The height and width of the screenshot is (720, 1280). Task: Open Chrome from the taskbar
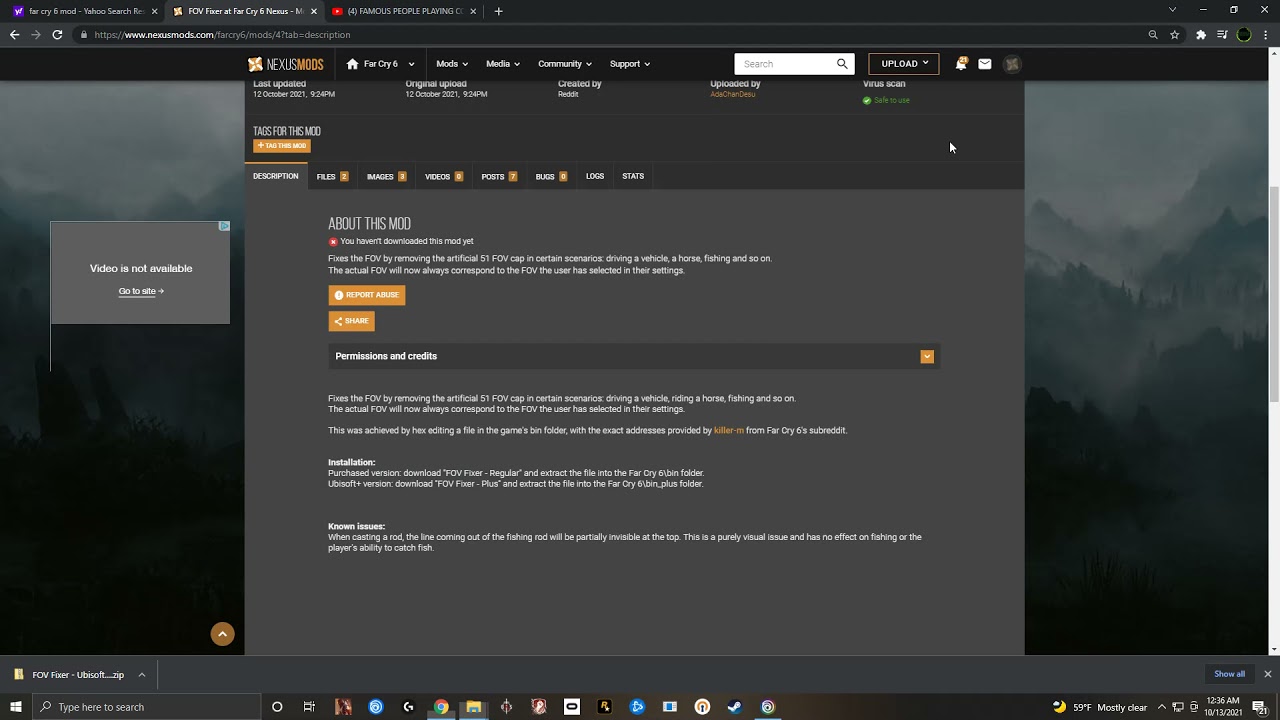tap(441, 707)
